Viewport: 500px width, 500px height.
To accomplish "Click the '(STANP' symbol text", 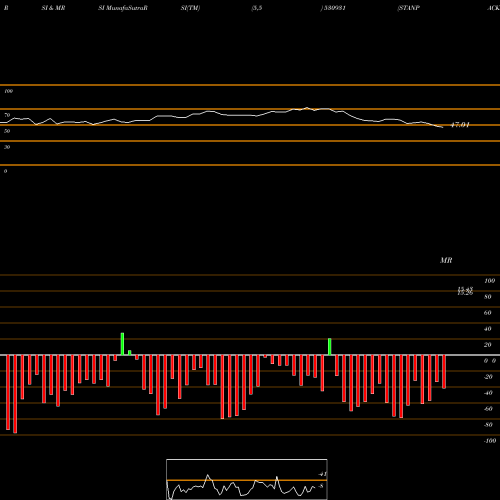I will [408, 8].
